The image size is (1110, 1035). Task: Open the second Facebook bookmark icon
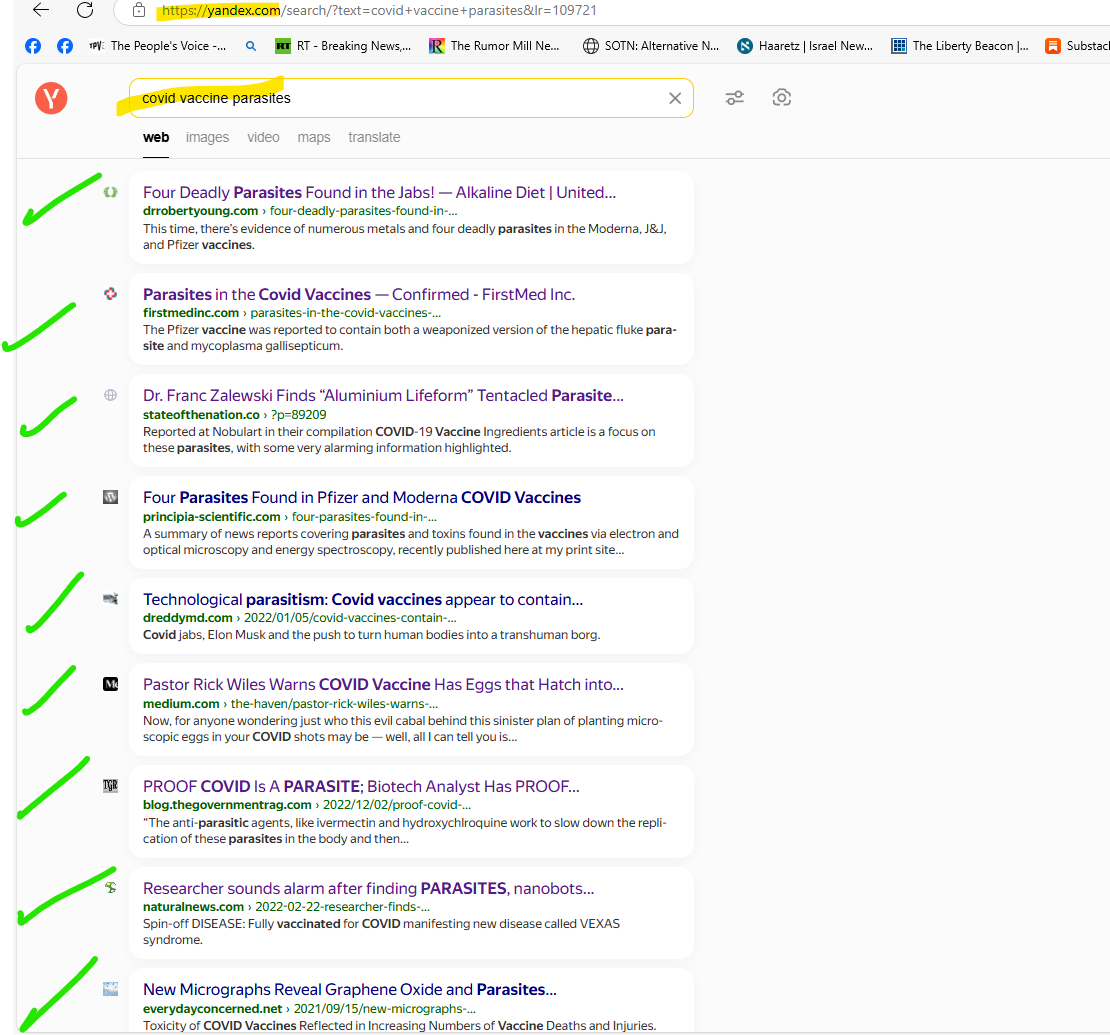point(64,46)
